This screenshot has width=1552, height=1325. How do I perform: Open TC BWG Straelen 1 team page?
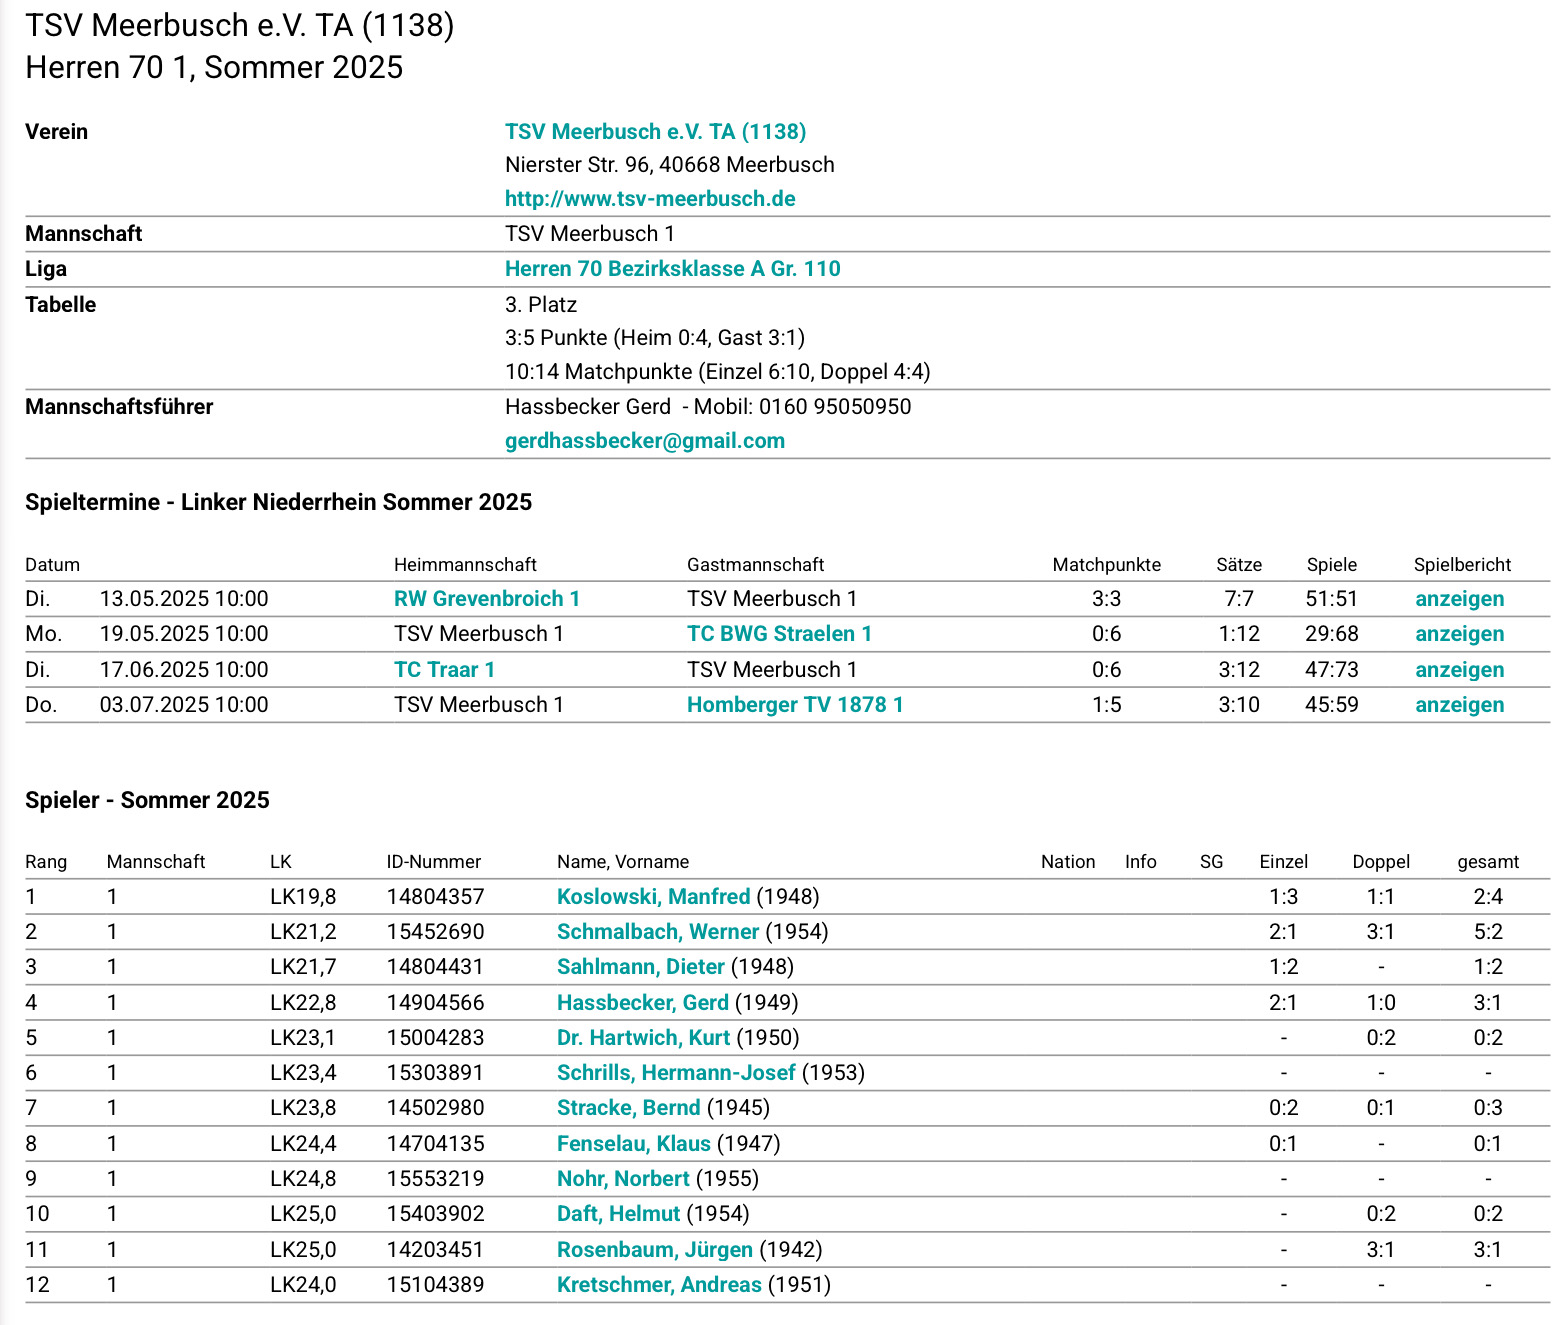pos(779,634)
